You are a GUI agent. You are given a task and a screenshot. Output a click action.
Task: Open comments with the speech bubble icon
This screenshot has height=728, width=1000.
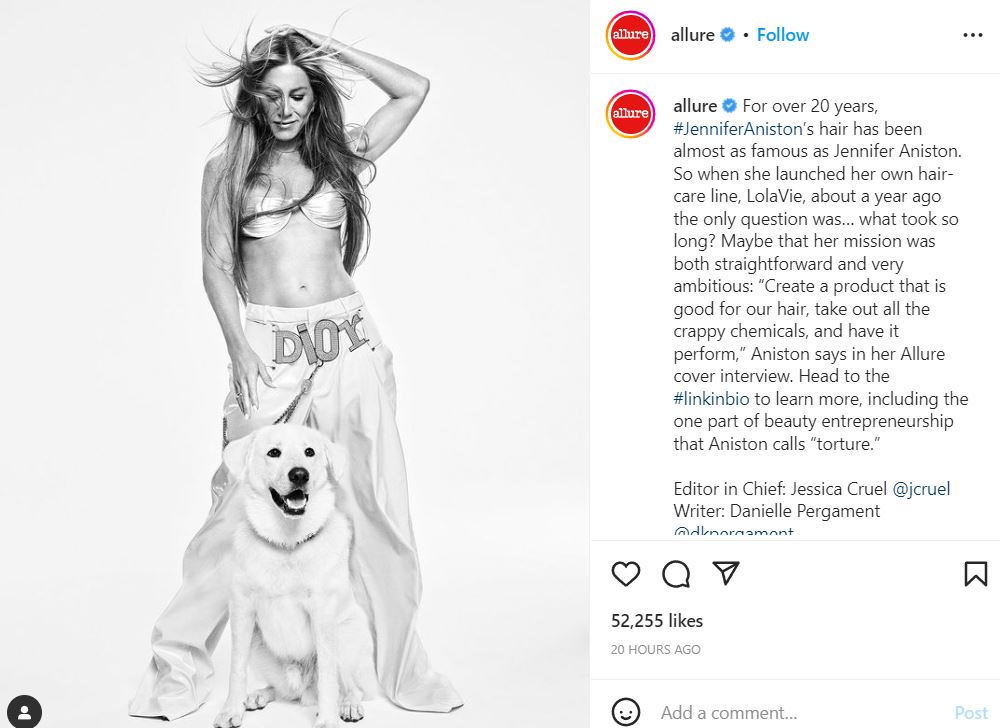676,574
